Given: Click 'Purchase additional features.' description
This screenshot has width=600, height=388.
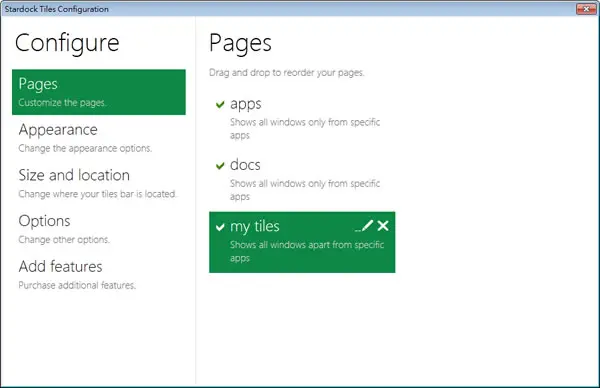Looking at the screenshot, I should point(77,285).
